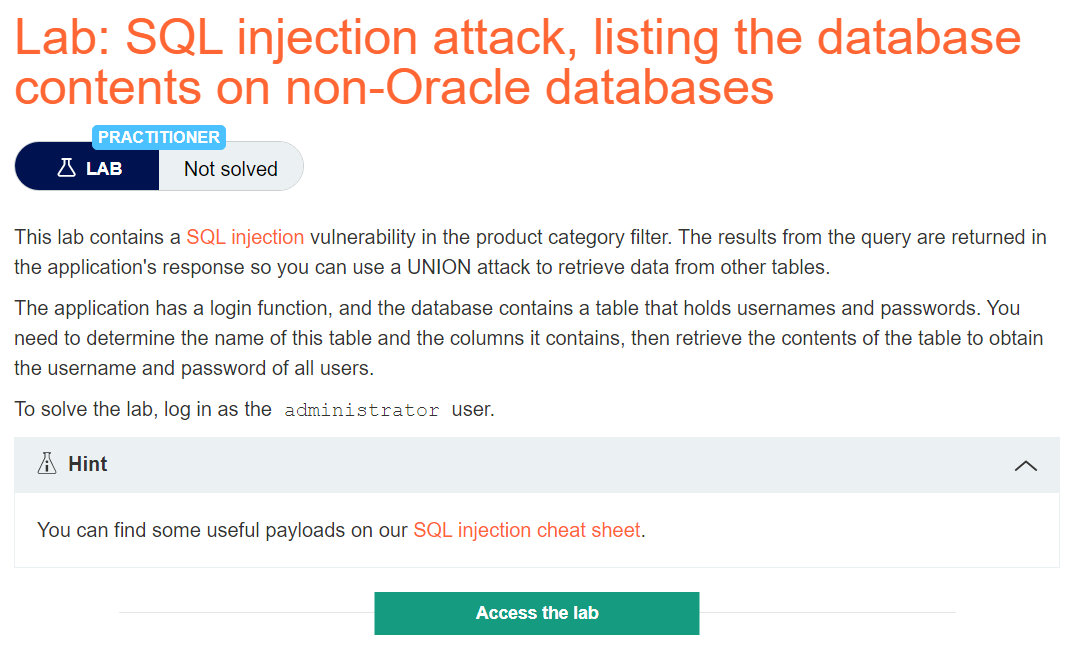Click the Not solved status label
Screen dimensions: 1077x651
pyautogui.click(x=231, y=169)
